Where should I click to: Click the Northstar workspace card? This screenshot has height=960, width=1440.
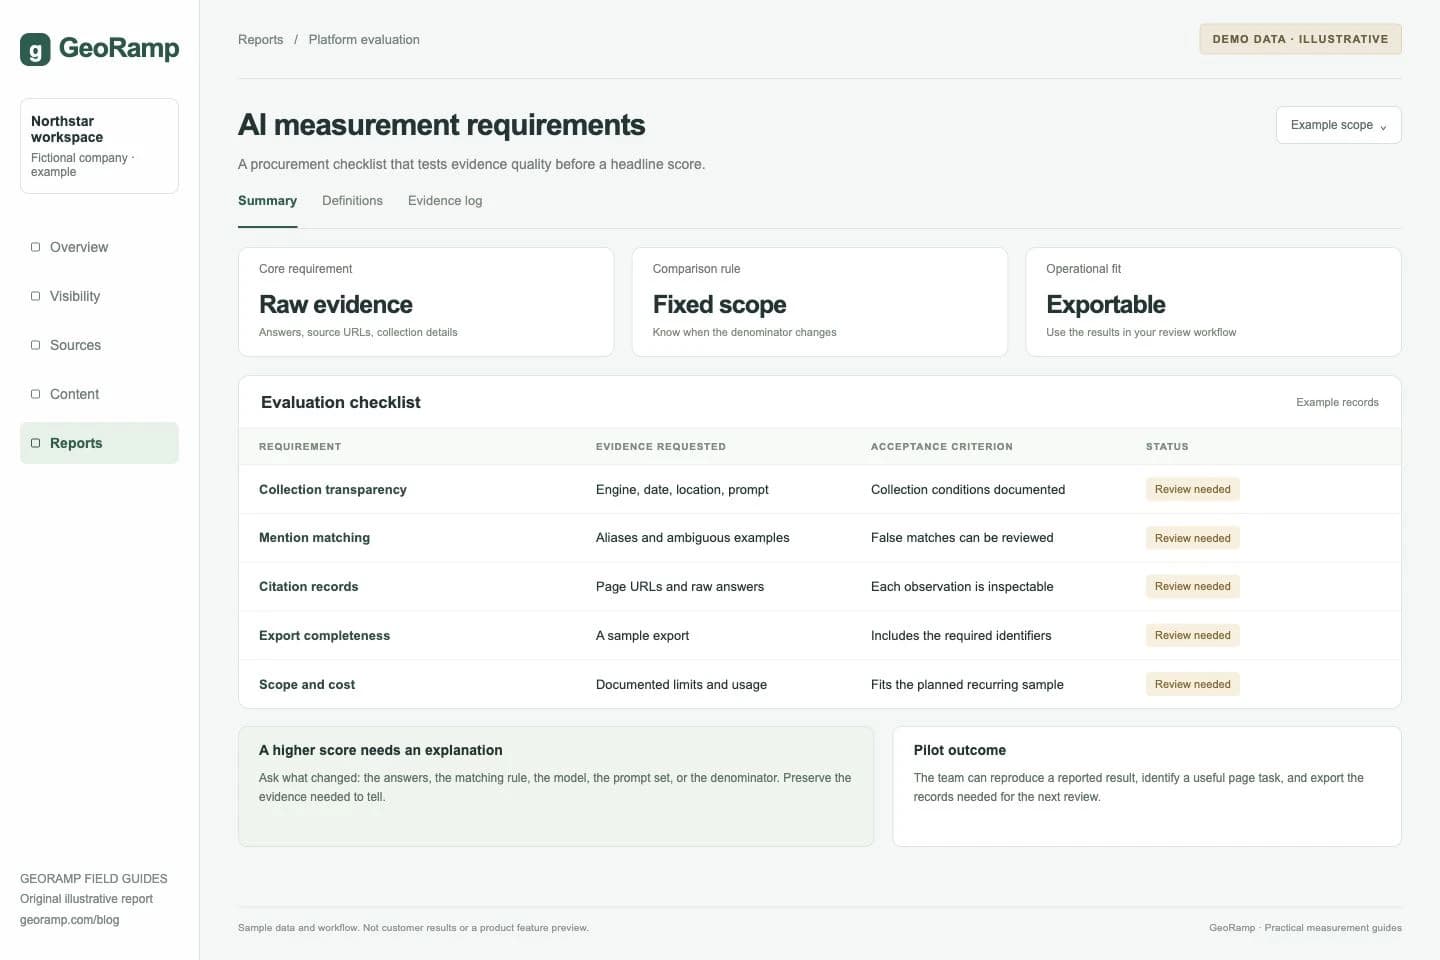[x=99, y=146]
